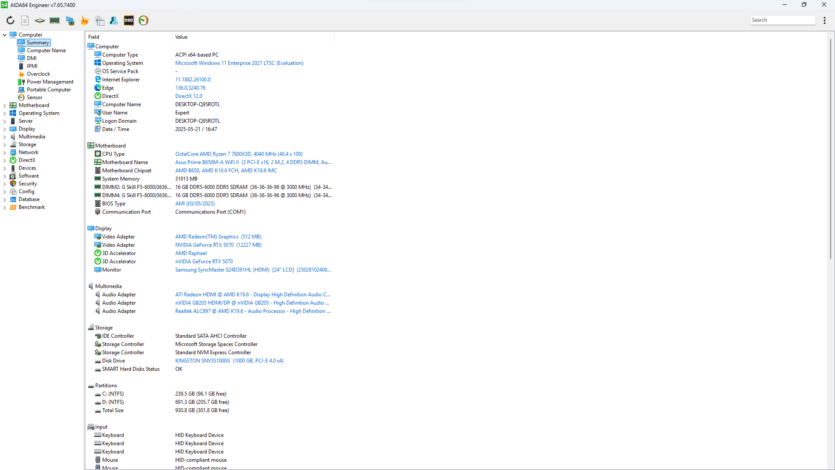Select the Date / Time row
The height and width of the screenshot is (470, 835).
point(210,129)
